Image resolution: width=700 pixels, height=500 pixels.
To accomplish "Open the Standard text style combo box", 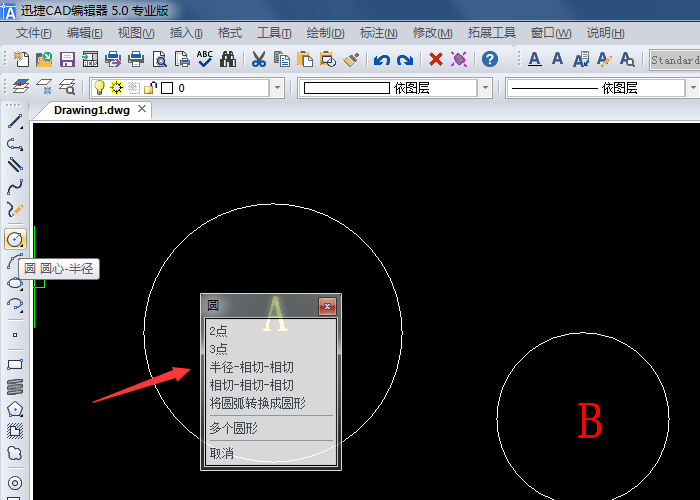I will point(675,60).
